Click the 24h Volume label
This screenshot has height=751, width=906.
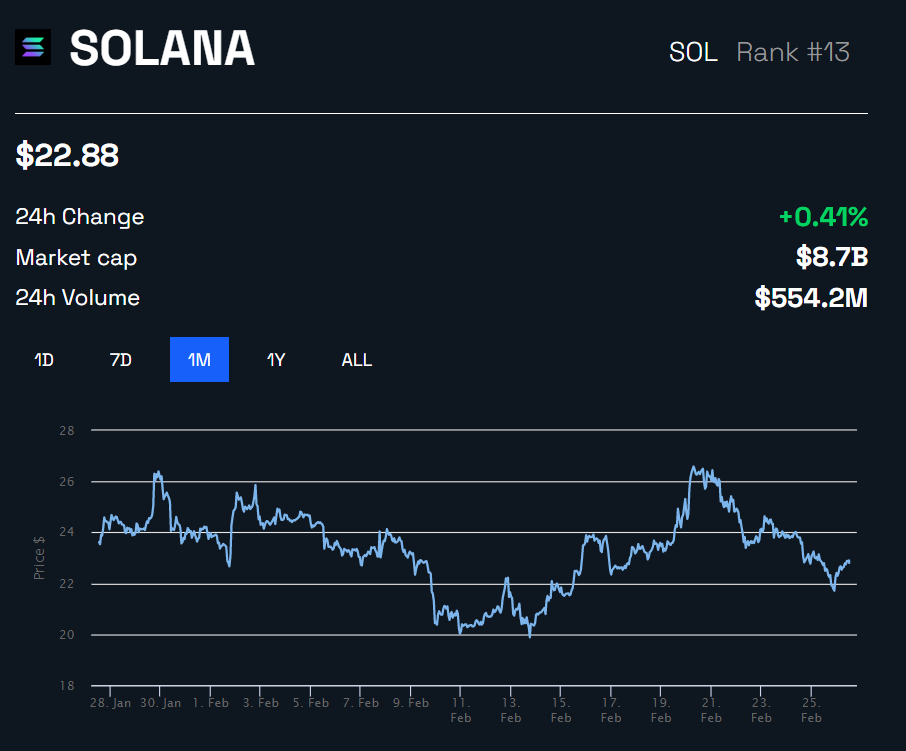click(x=78, y=298)
